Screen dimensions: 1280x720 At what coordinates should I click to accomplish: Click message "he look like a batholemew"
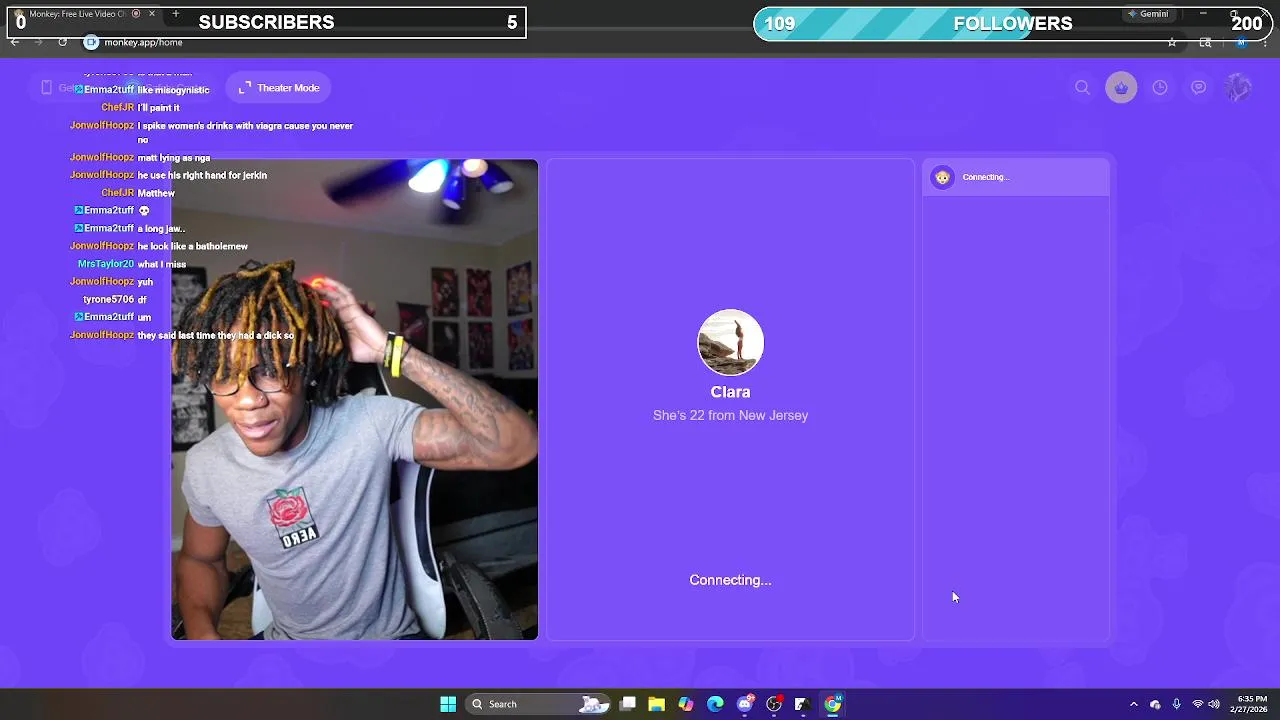193,246
